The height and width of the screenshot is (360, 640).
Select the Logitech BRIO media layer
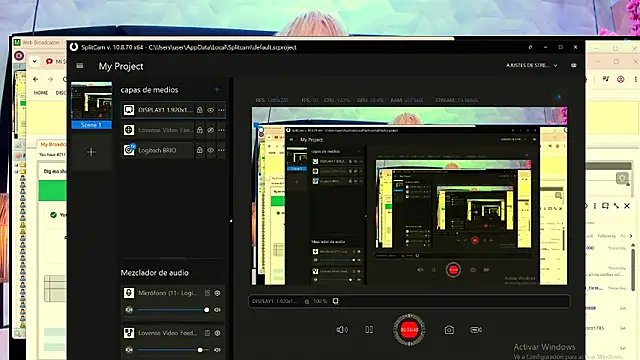173,150
